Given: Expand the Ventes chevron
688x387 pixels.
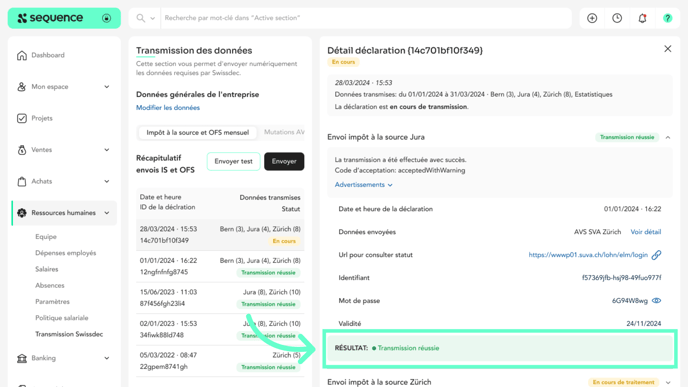Looking at the screenshot, I should point(107,150).
